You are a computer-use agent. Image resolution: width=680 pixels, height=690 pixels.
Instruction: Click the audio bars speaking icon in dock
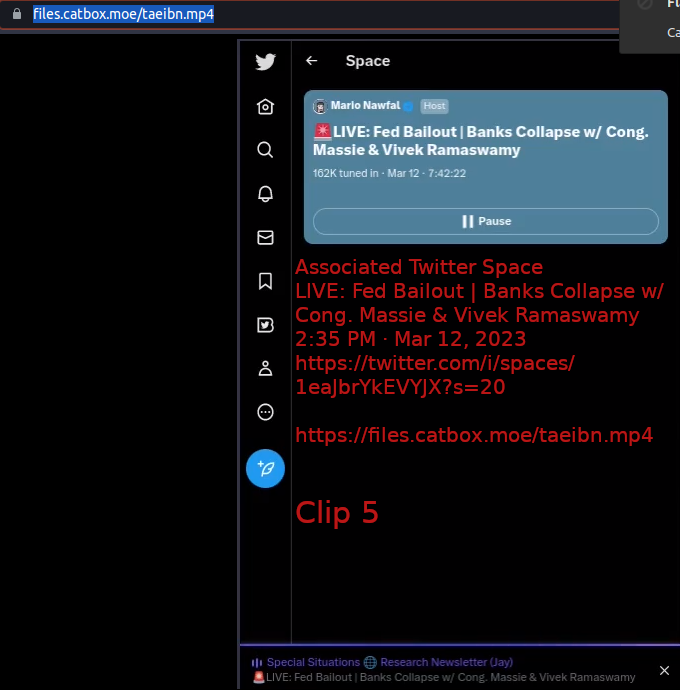[x=257, y=663]
